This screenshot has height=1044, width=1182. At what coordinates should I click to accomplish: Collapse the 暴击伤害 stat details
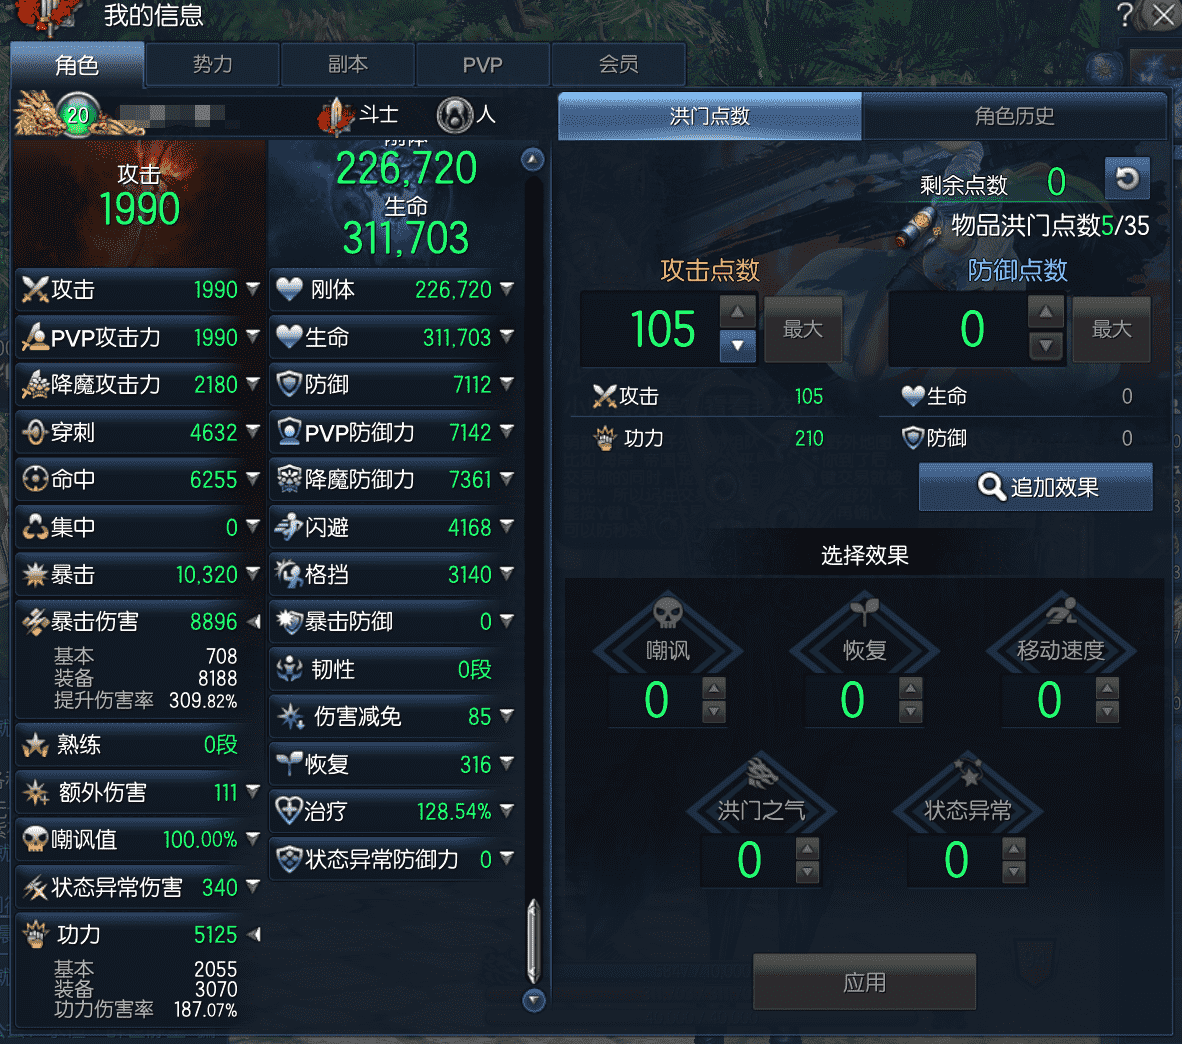click(x=253, y=622)
